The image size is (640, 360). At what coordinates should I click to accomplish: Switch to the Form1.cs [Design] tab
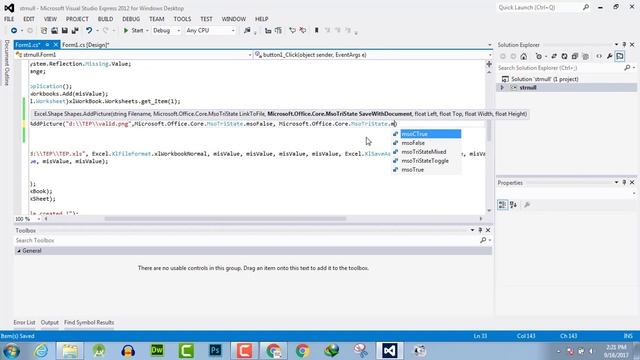(x=85, y=45)
